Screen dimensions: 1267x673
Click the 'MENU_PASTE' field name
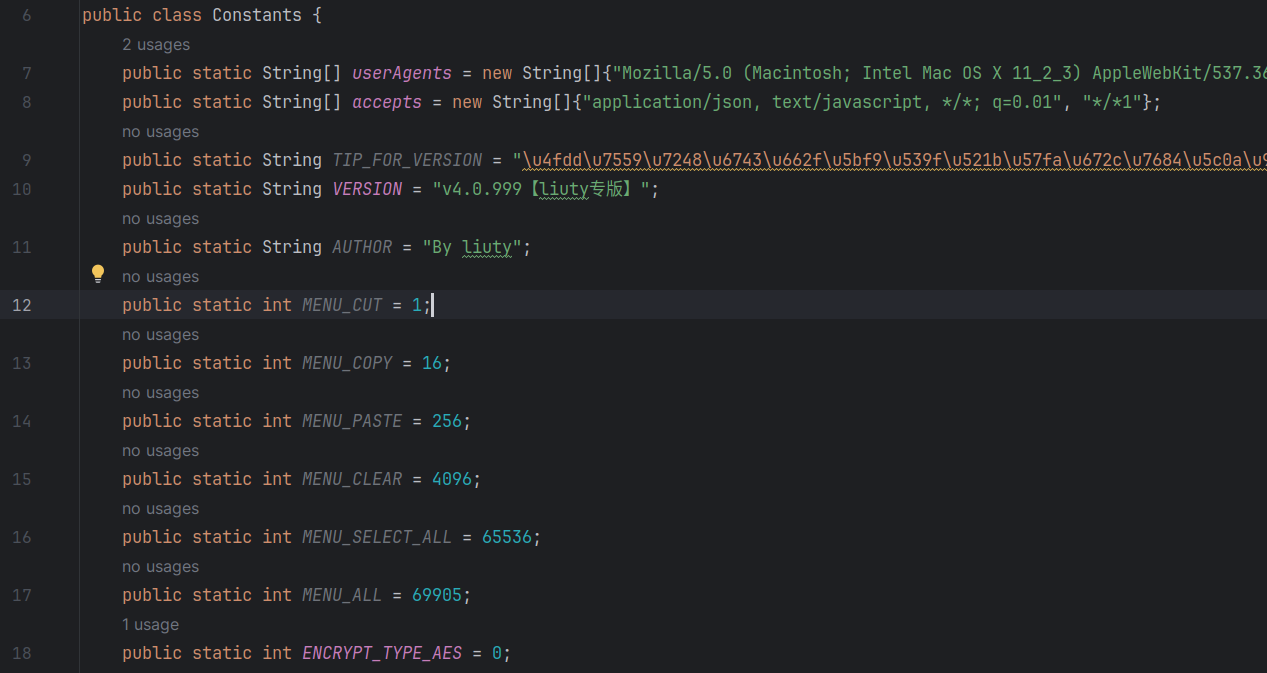click(352, 422)
